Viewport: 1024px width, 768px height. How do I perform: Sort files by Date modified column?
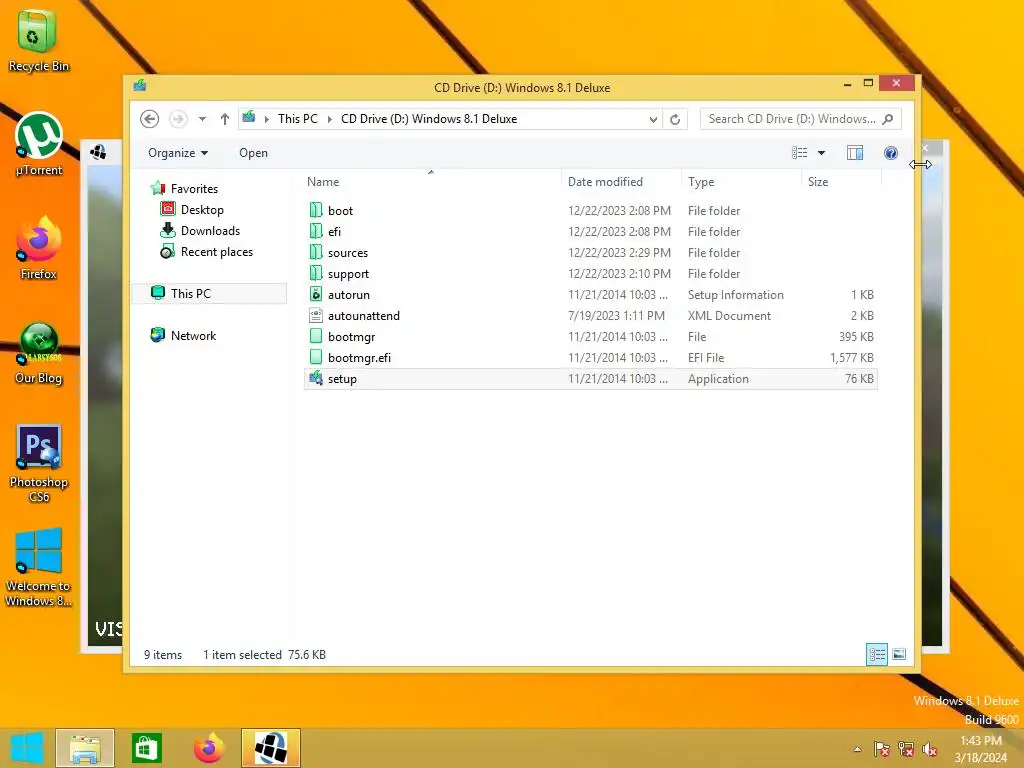pyautogui.click(x=621, y=182)
